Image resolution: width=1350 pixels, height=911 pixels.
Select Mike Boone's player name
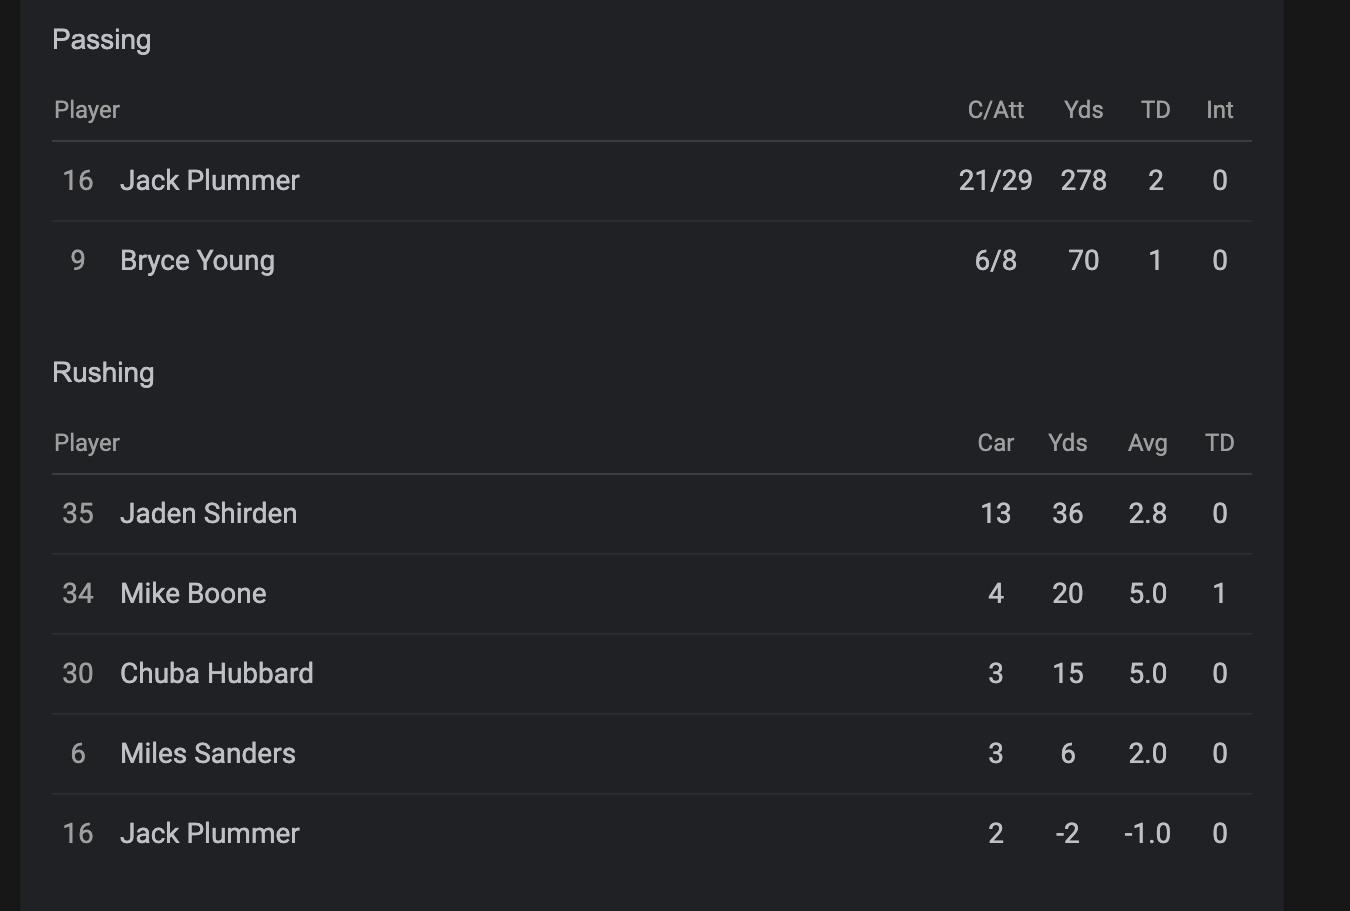193,594
